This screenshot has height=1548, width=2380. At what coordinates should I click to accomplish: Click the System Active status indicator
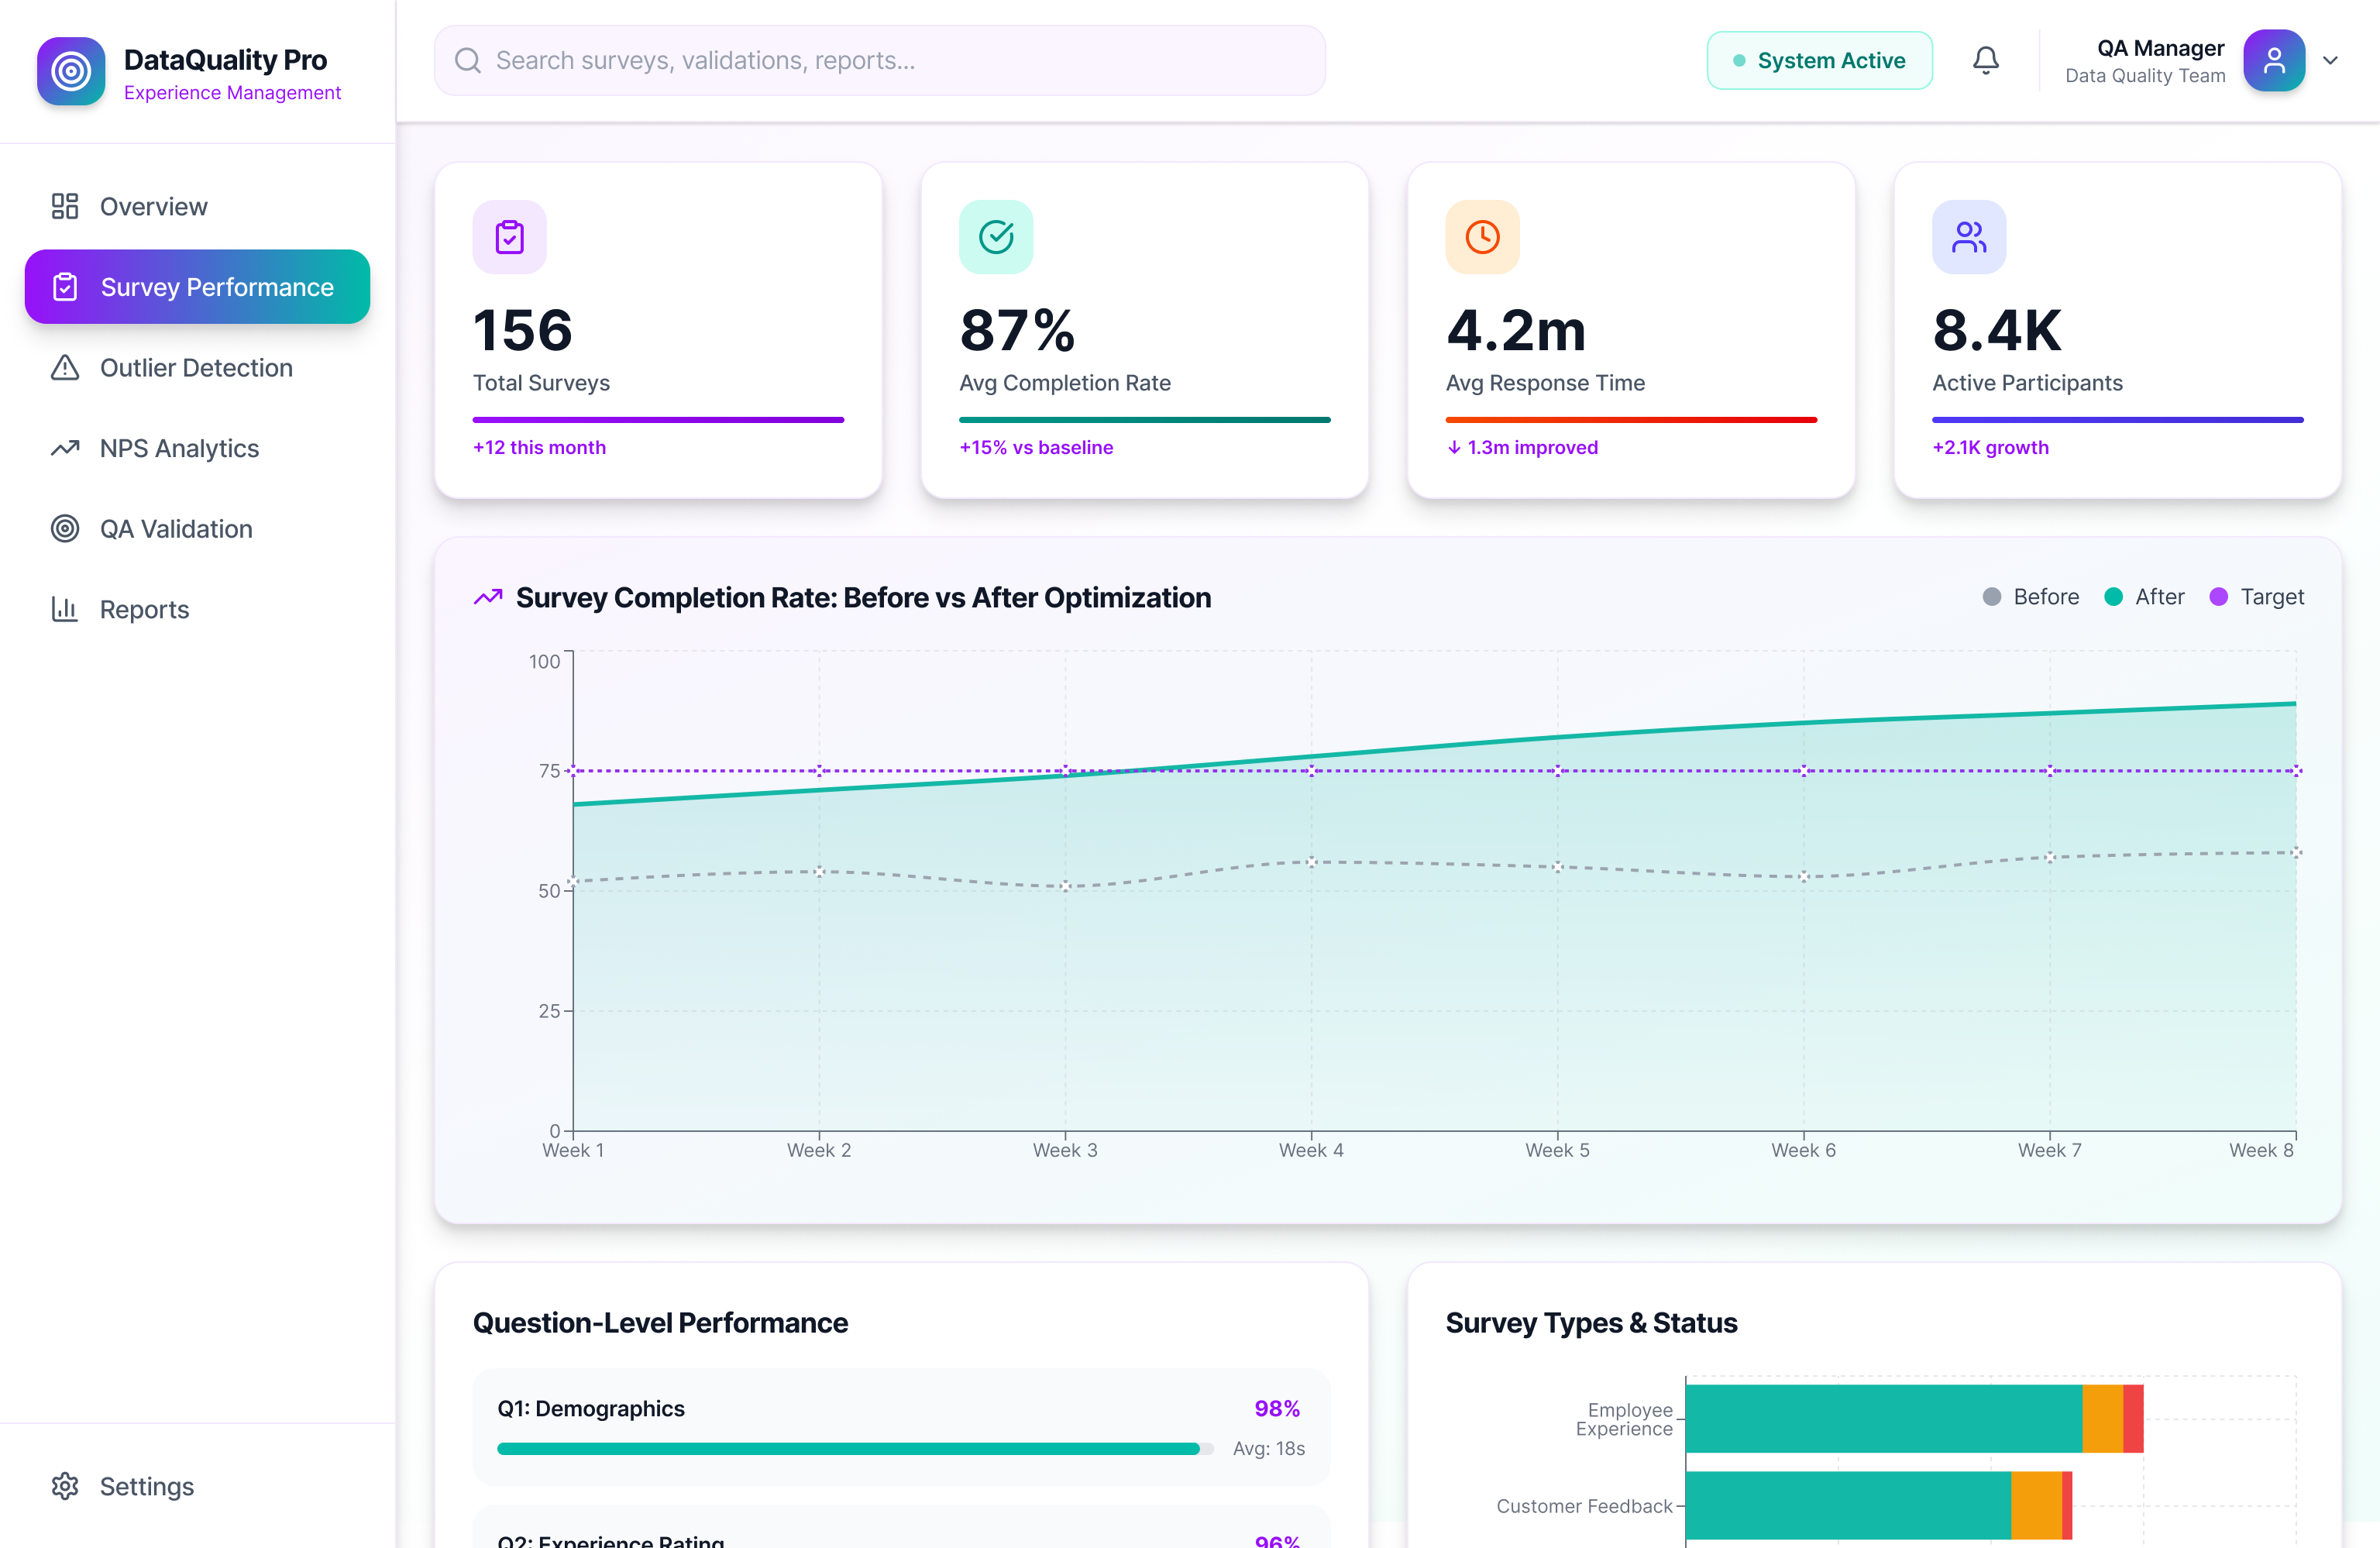(1820, 60)
